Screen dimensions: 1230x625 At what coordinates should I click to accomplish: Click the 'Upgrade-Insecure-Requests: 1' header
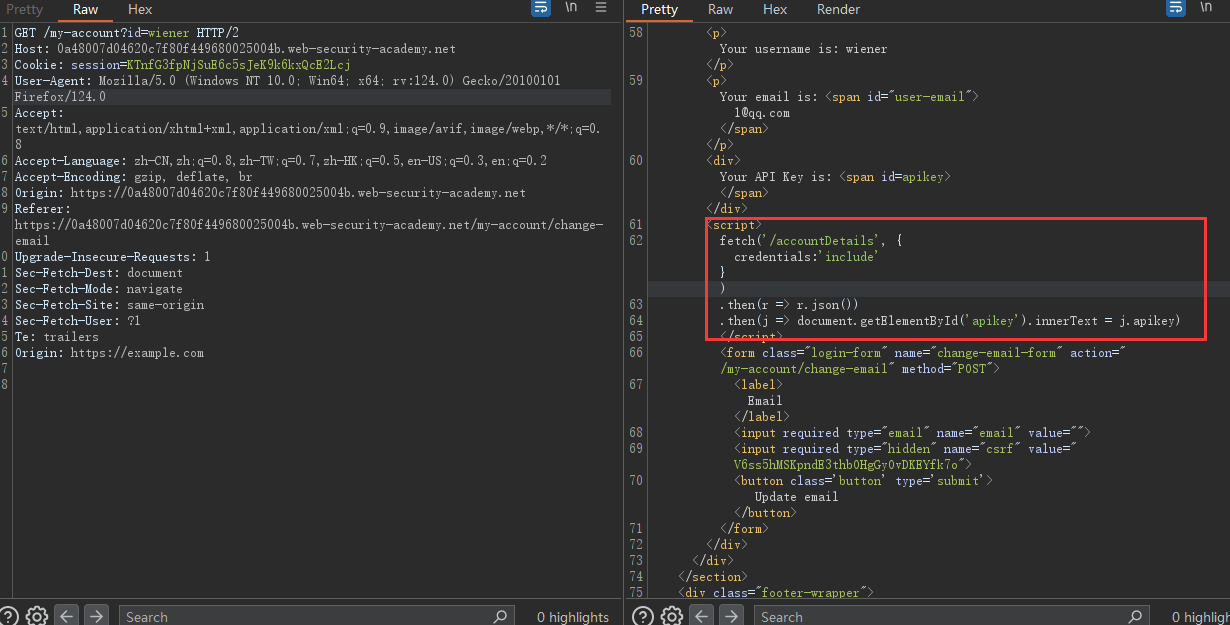[x=113, y=257]
